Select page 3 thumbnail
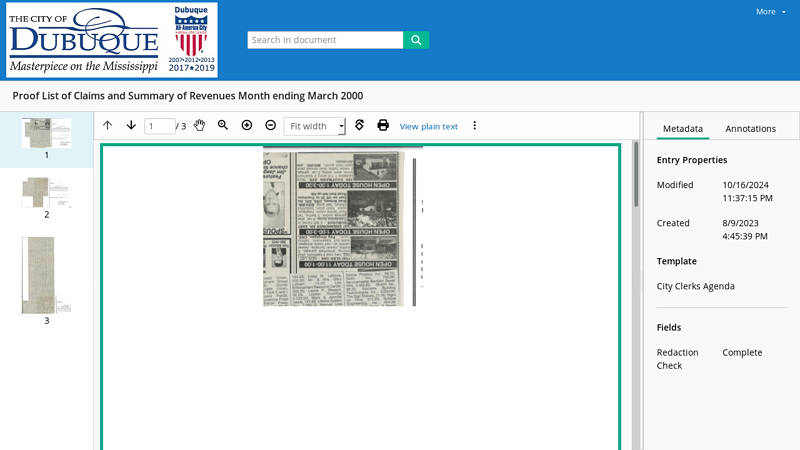Viewport: 800px width, 450px height. [x=46, y=275]
